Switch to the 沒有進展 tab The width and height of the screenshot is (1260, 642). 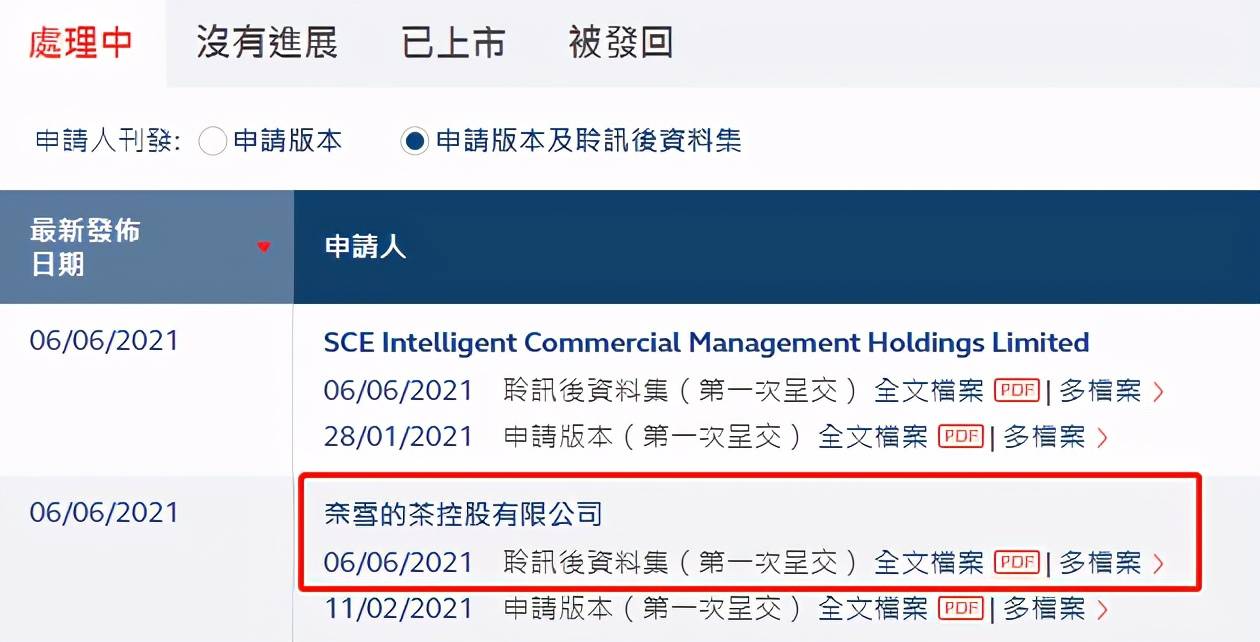pos(266,43)
